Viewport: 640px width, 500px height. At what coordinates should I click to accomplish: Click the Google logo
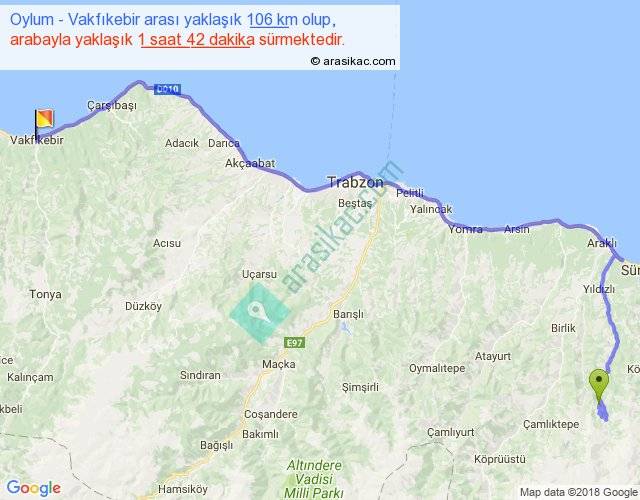pos(32,488)
